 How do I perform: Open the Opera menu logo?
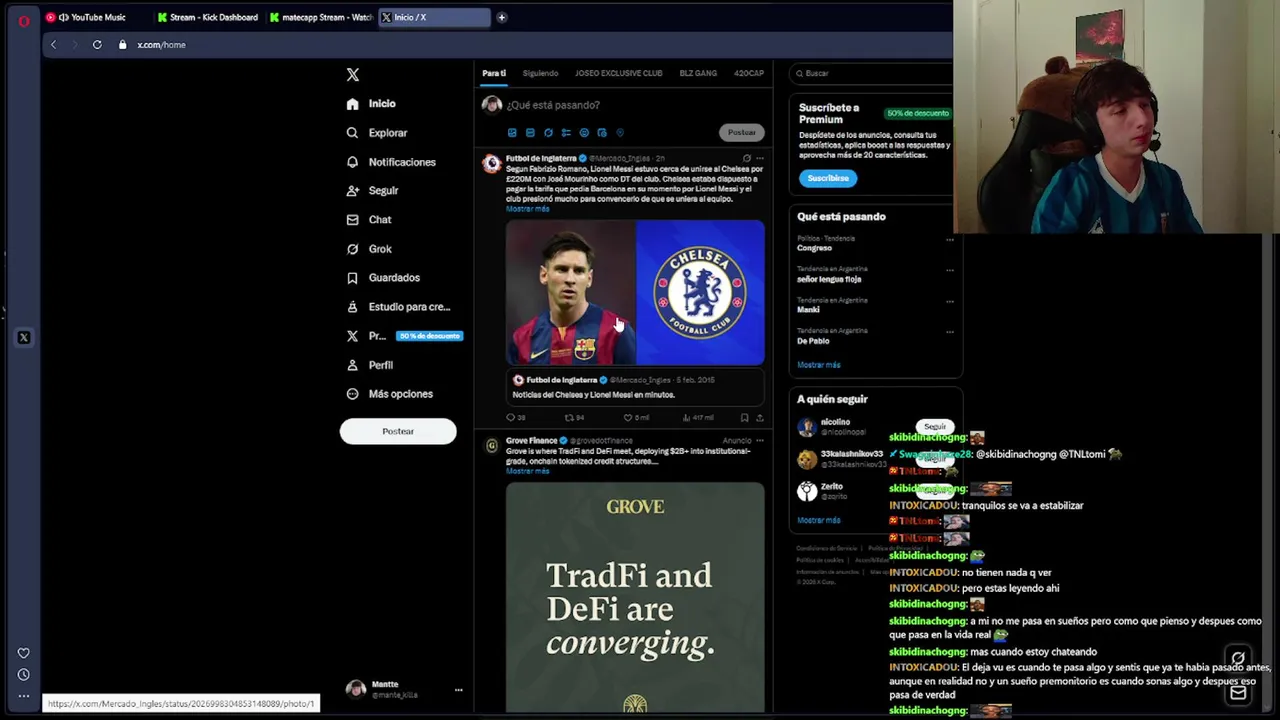[x=24, y=20]
